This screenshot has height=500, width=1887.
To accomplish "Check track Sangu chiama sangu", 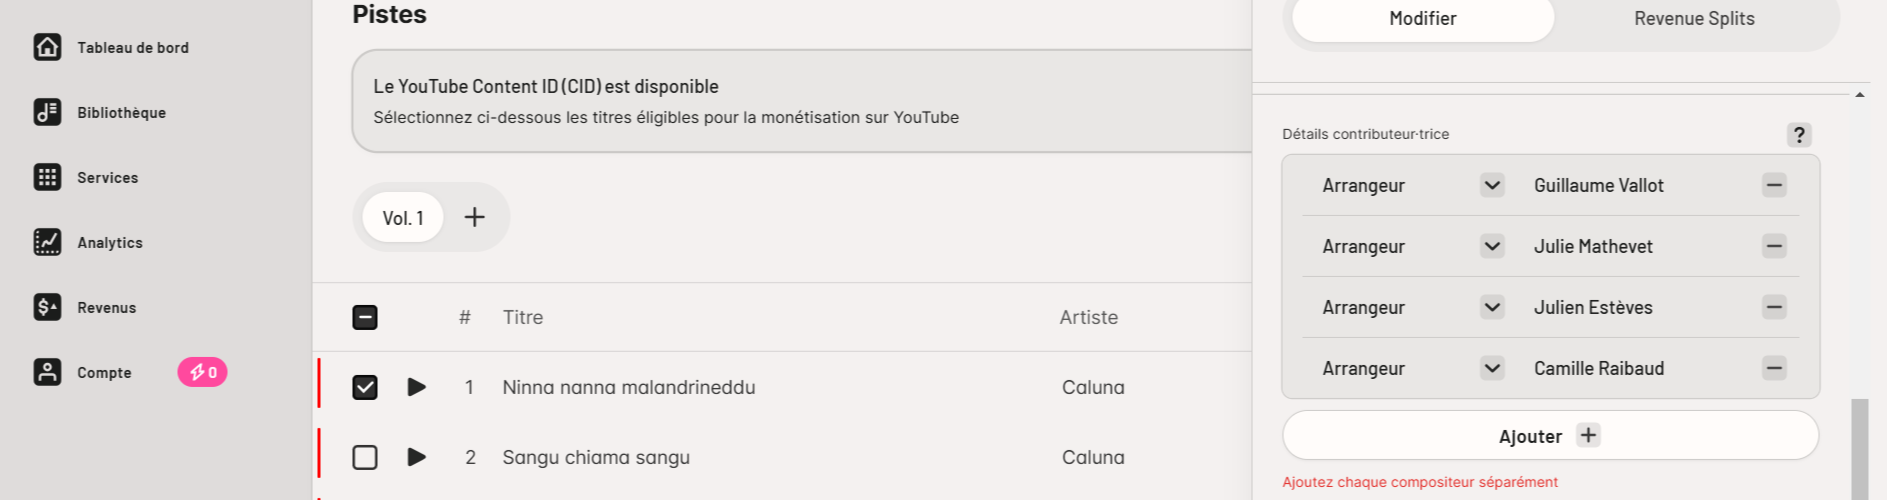I will [365, 457].
